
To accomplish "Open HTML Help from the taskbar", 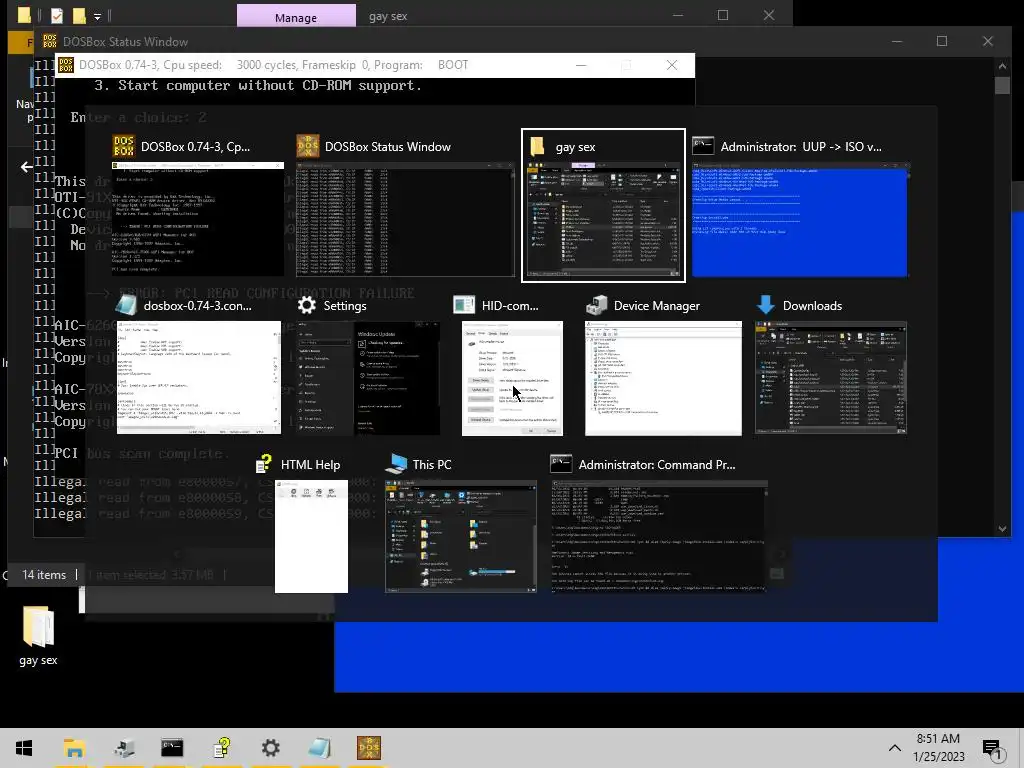I will pyautogui.click(x=222, y=748).
